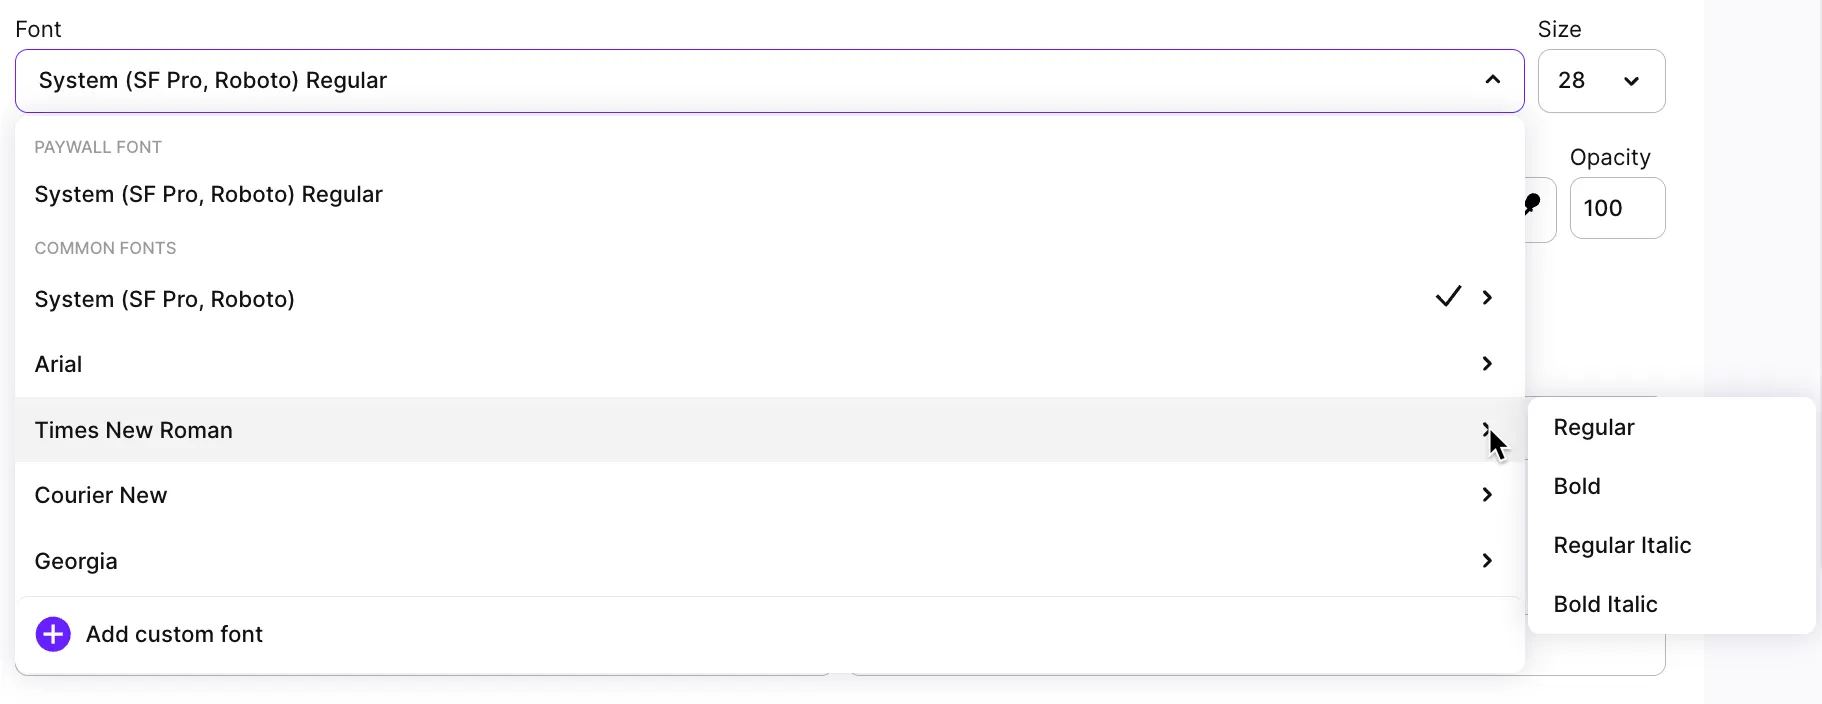Click the purple plus icon for custom font

click(x=53, y=634)
